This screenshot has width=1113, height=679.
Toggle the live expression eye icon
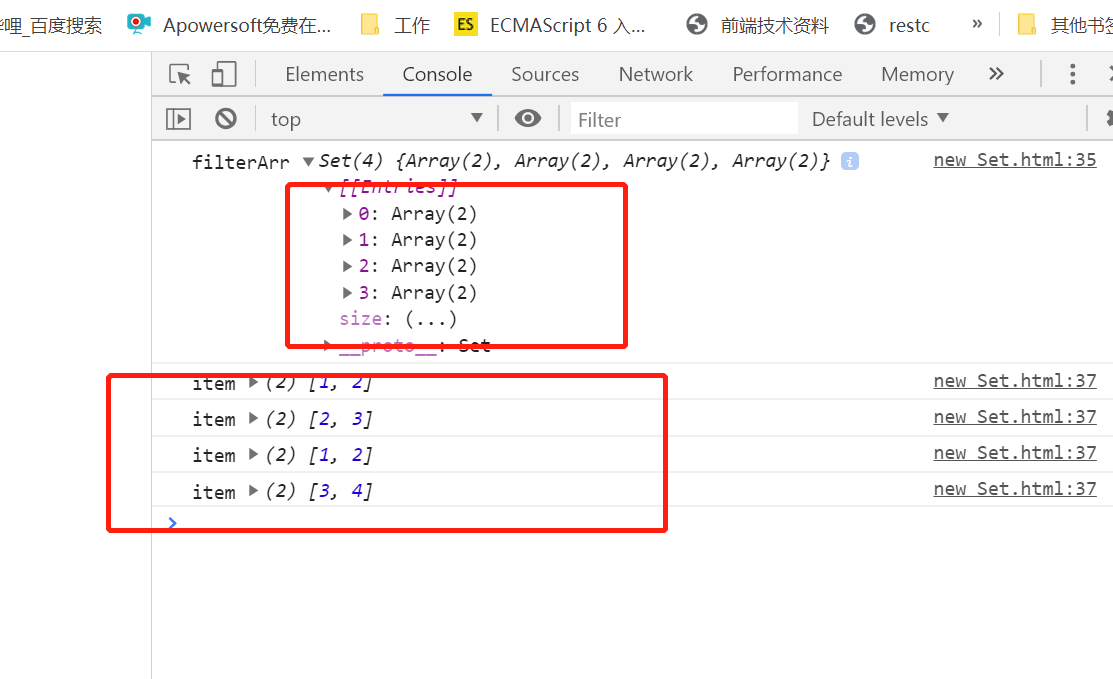tap(527, 118)
